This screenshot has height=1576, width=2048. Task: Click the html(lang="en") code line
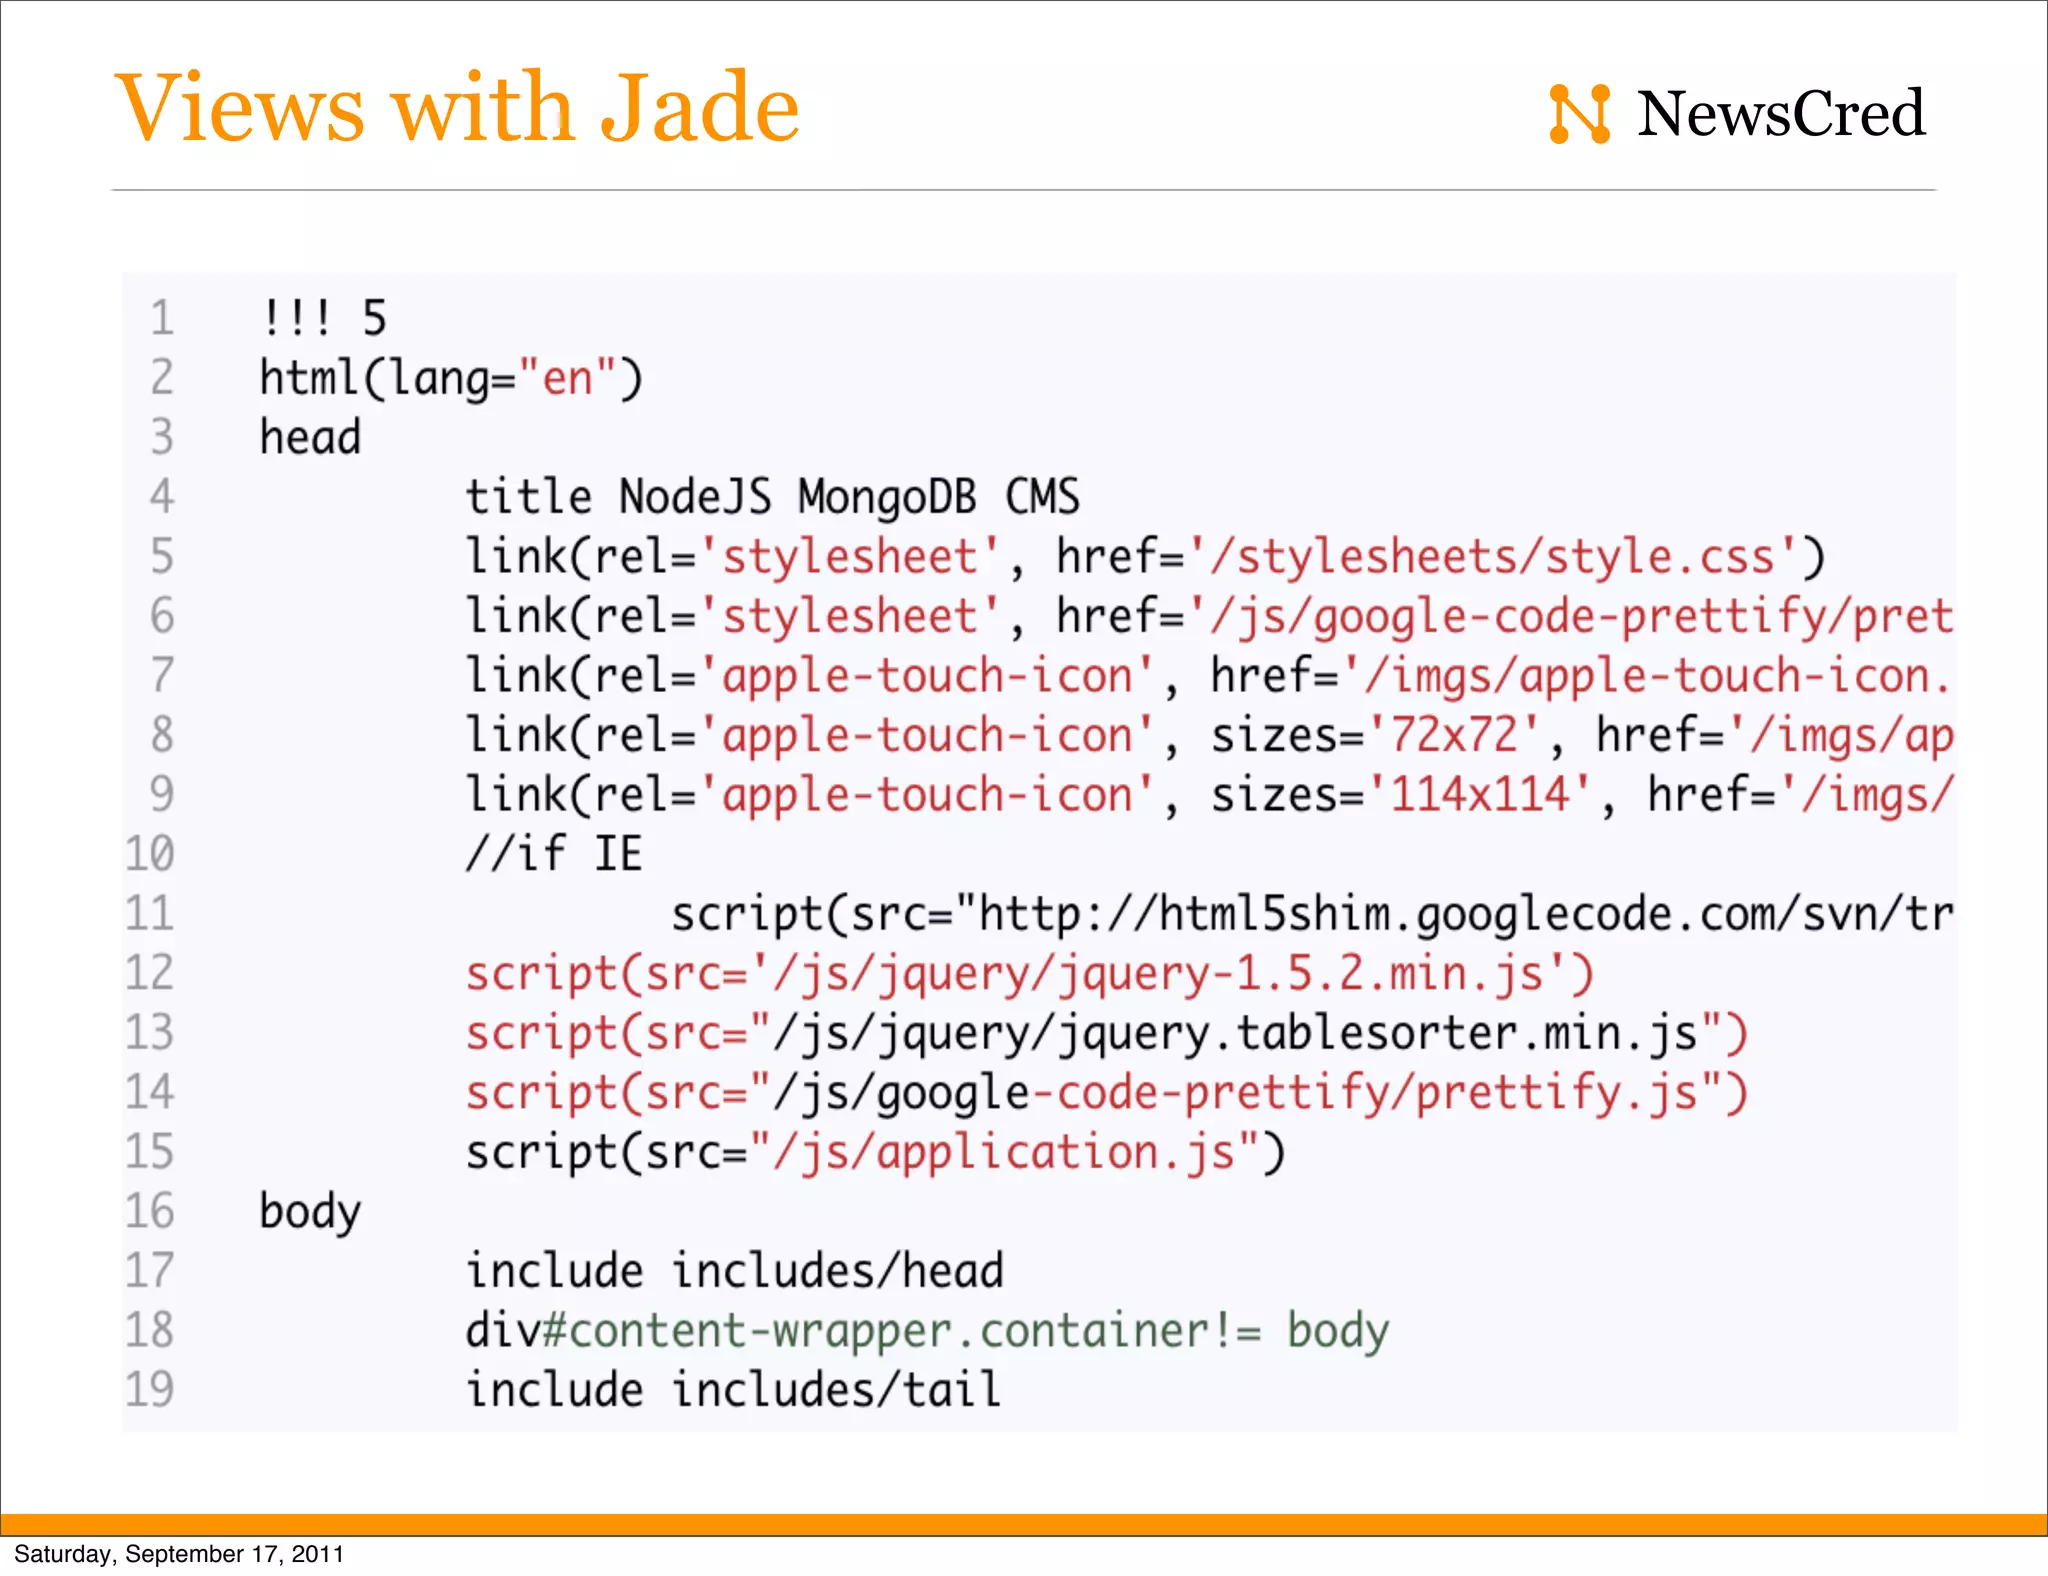pos(451,379)
